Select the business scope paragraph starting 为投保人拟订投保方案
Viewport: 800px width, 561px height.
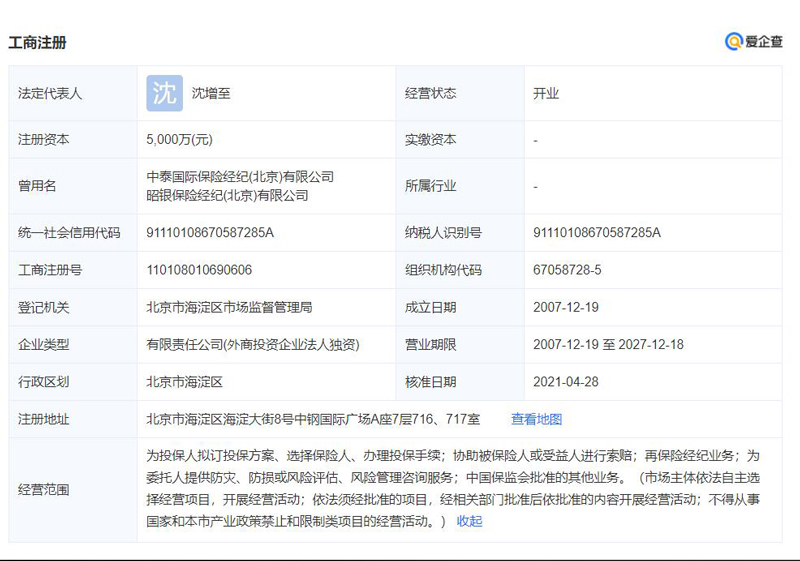453,489
